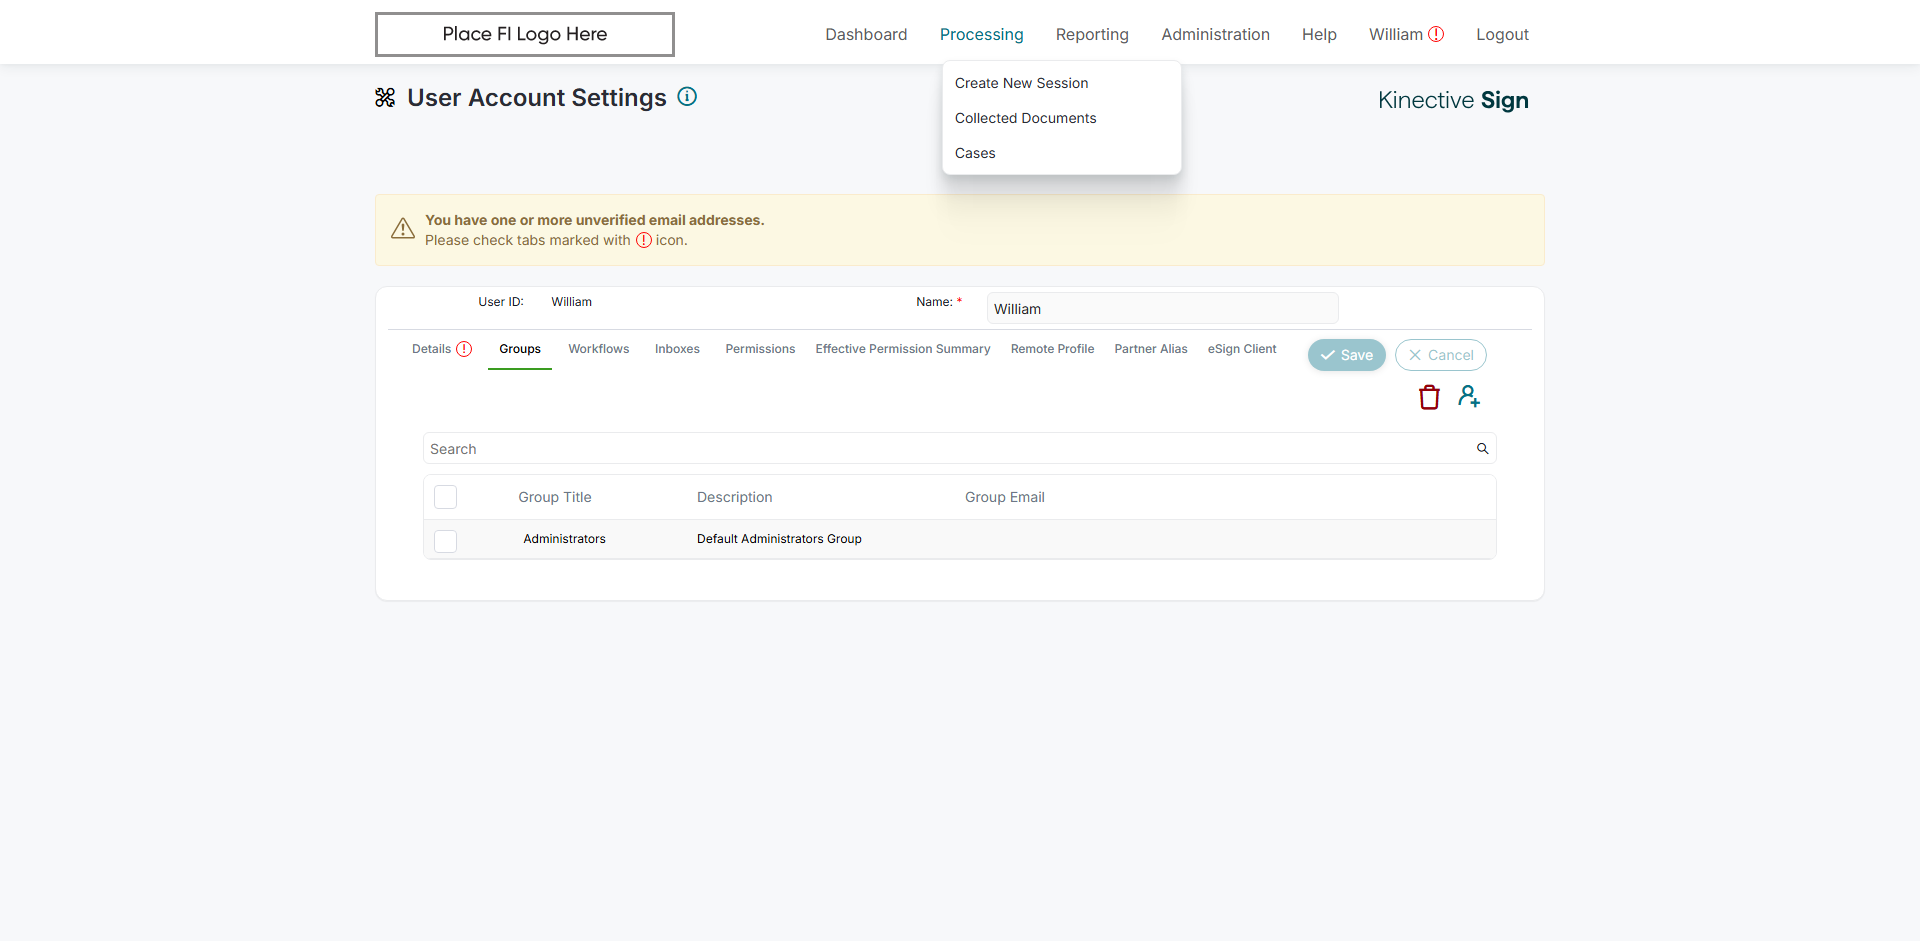The width and height of the screenshot is (1920, 941).
Task: Click the search magnifier icon
Action: (1483, 449)
